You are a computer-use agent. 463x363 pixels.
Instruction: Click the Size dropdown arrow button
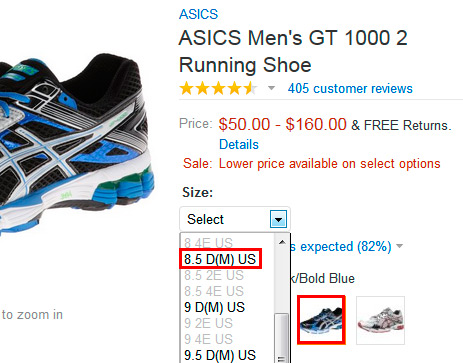[x=278, y=219]
